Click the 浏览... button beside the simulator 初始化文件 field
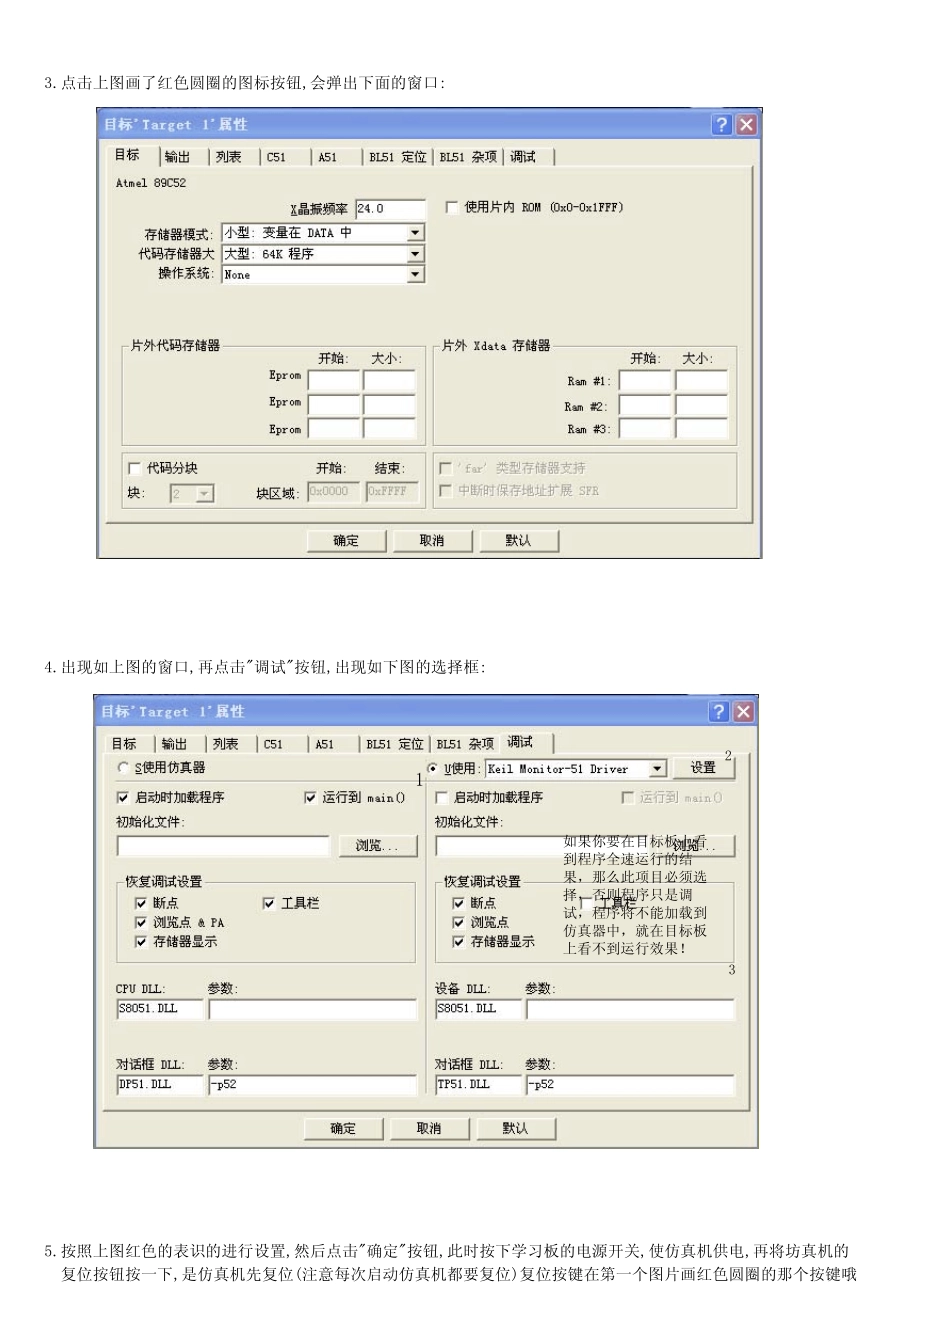The height and width of the screenshot is (1344, 950). (377, 846)
